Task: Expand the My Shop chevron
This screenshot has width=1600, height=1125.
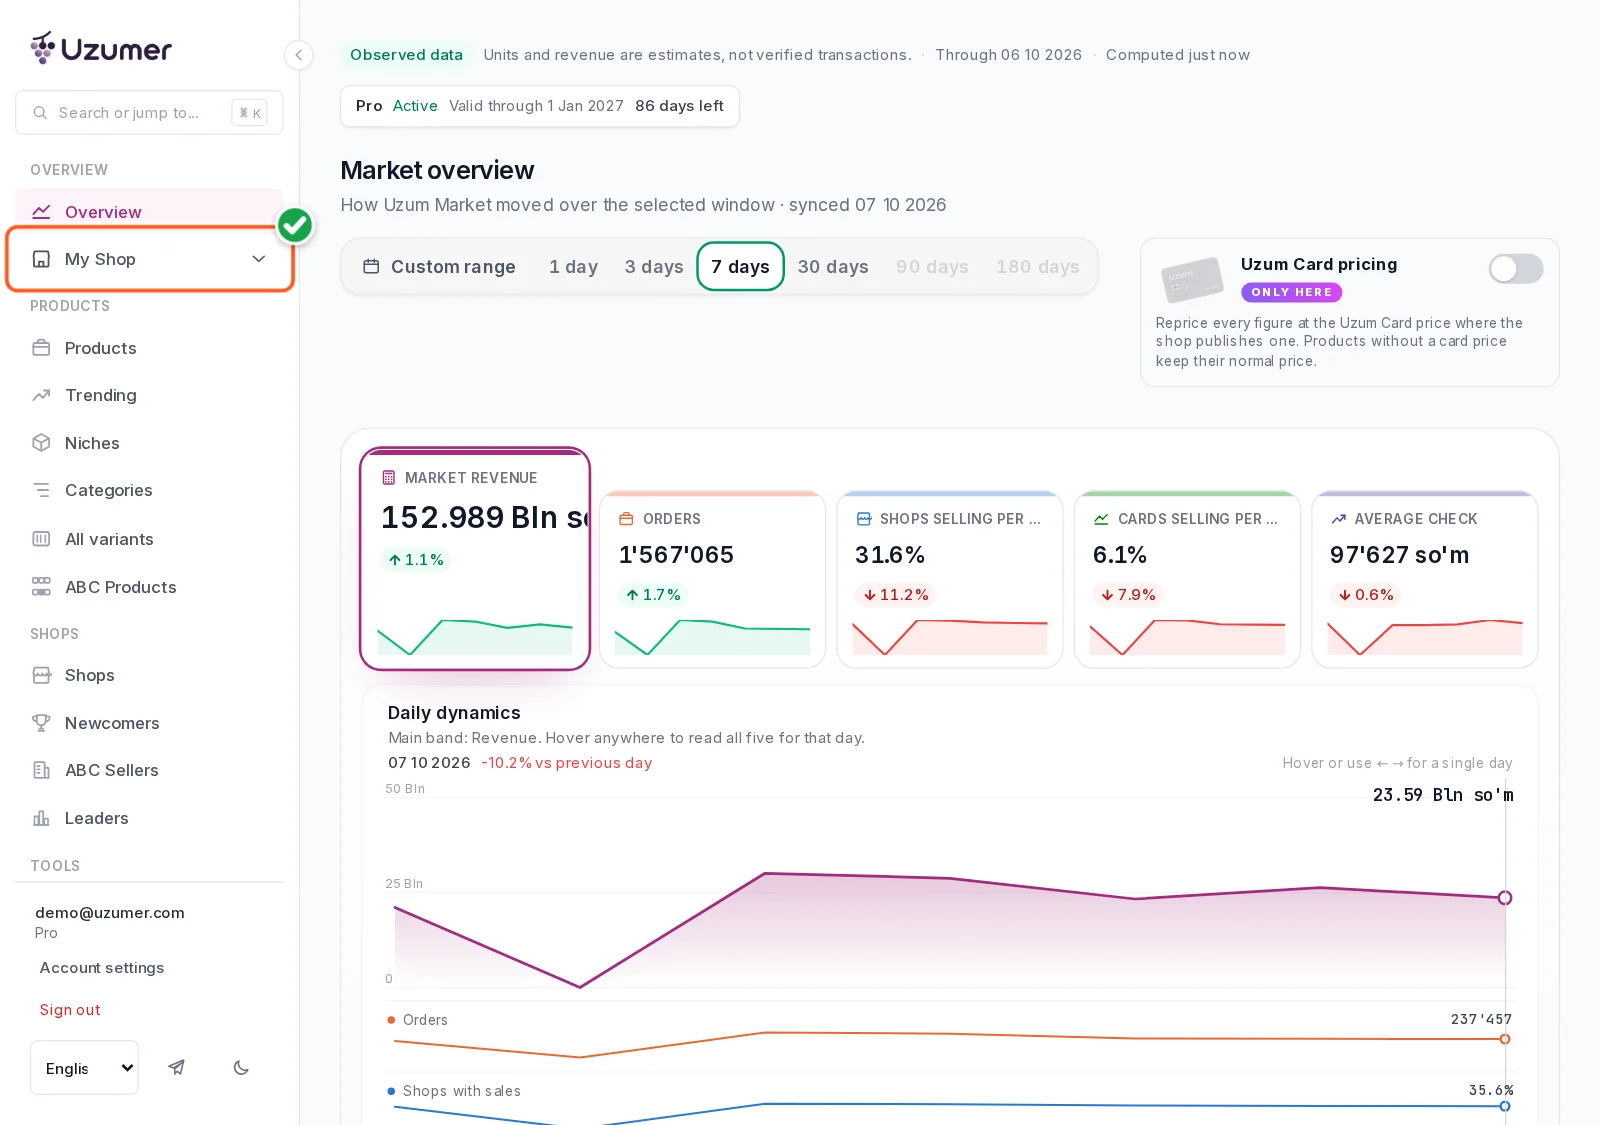Action: tap(259, 259)
